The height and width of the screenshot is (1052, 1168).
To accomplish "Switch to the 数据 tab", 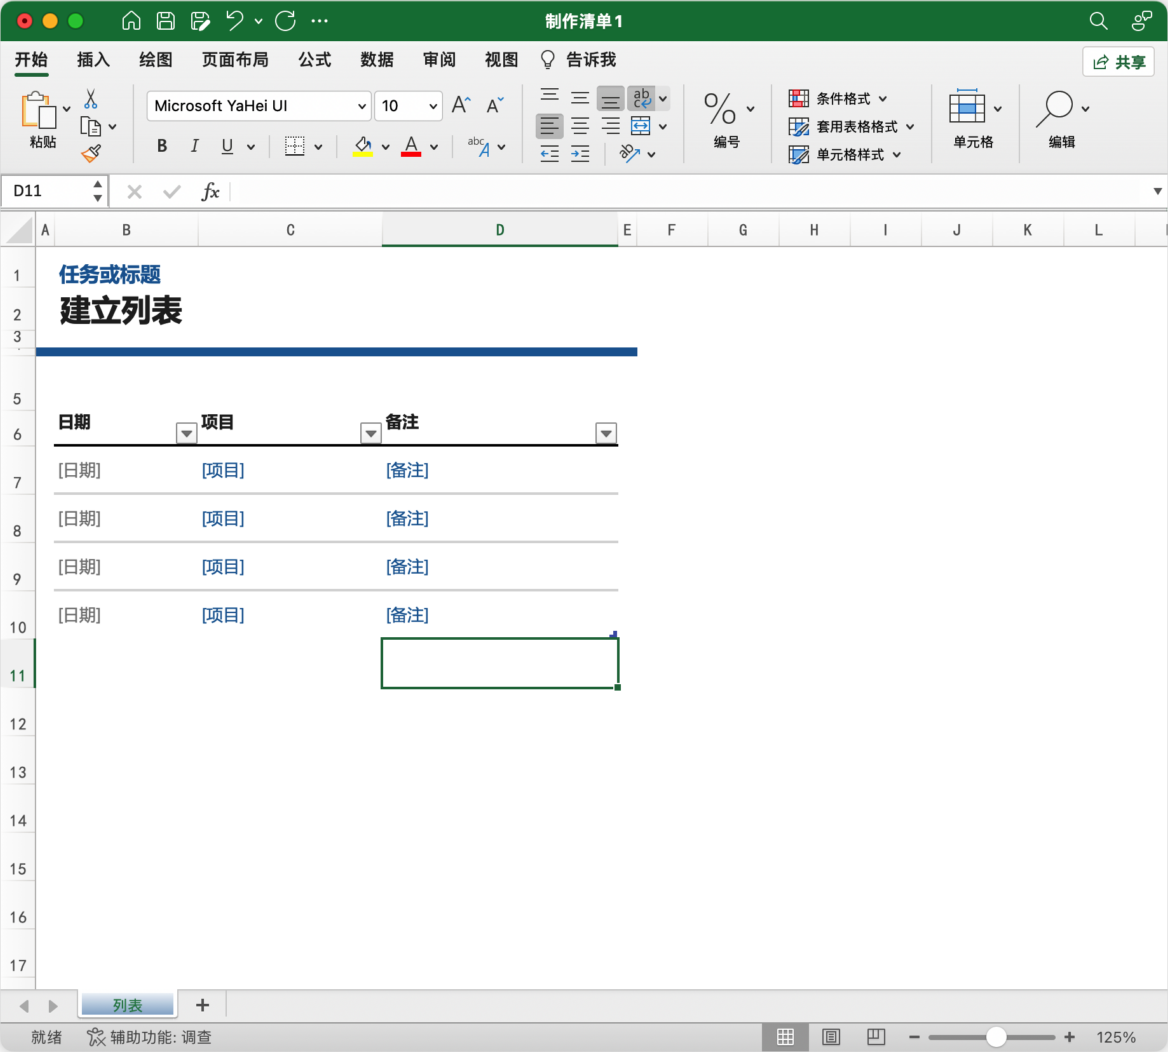I will pos(377,60).
